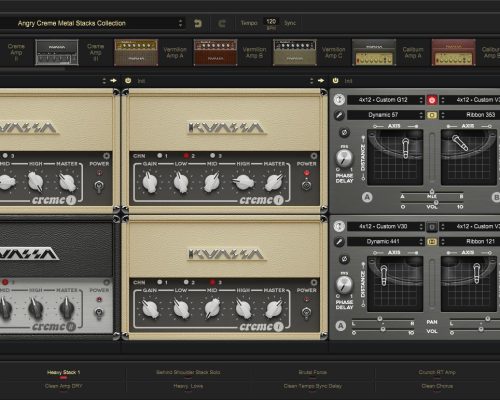Toggle the power icon of the middle slot header

(128, 81)
